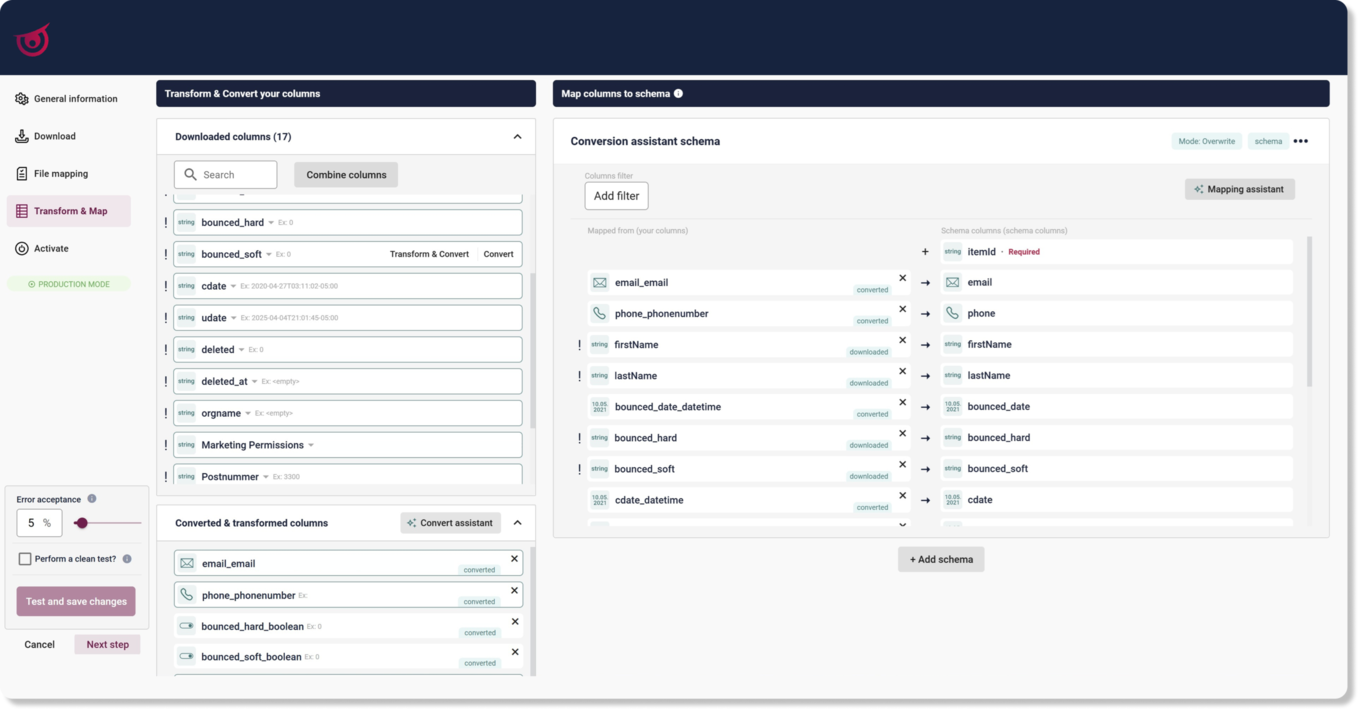Click + Add schema button
The height and width of the screenshot is (715, 1360).
coord(941,560)
